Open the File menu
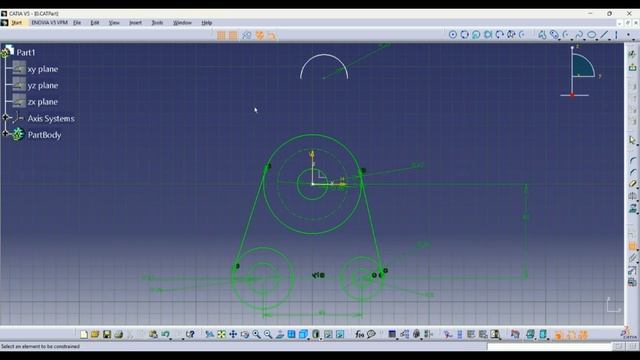This screenshot has width=640, height=360. (77, 23)
